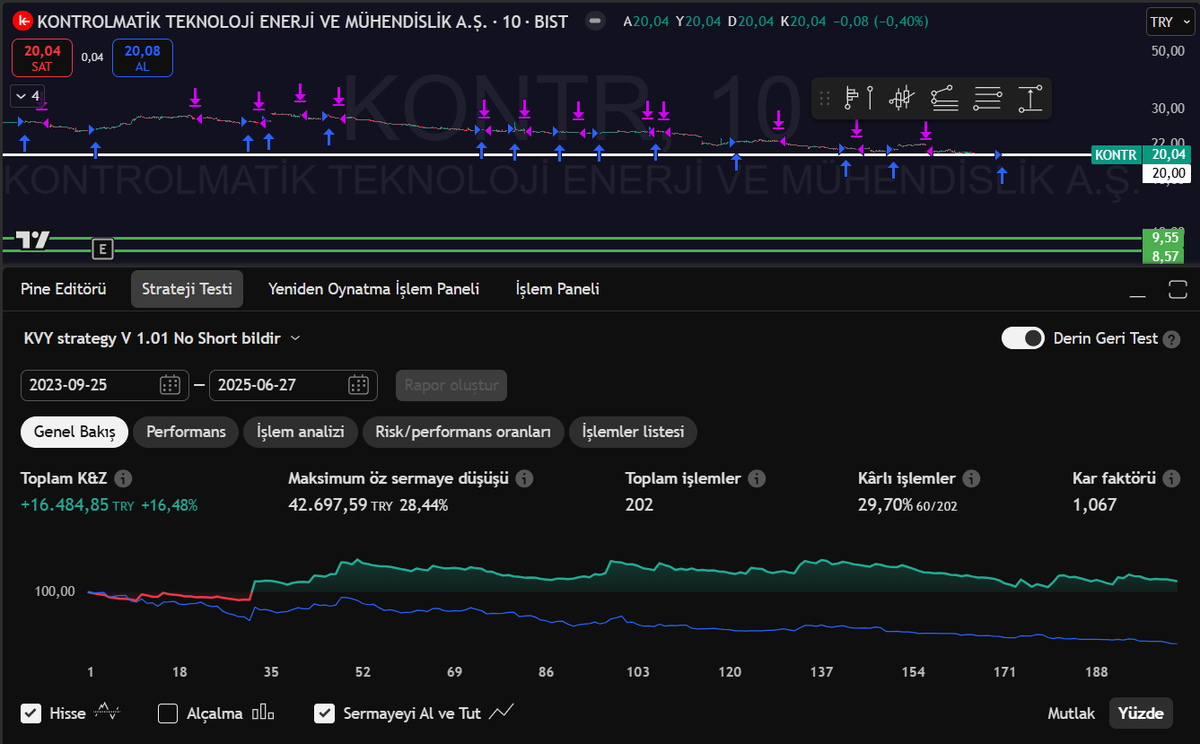Image resolution: width=1200 pixels, height=744 pixels.
Task: Open calendar for start date 2023-09-25
Action: click(x=169, y=385)
